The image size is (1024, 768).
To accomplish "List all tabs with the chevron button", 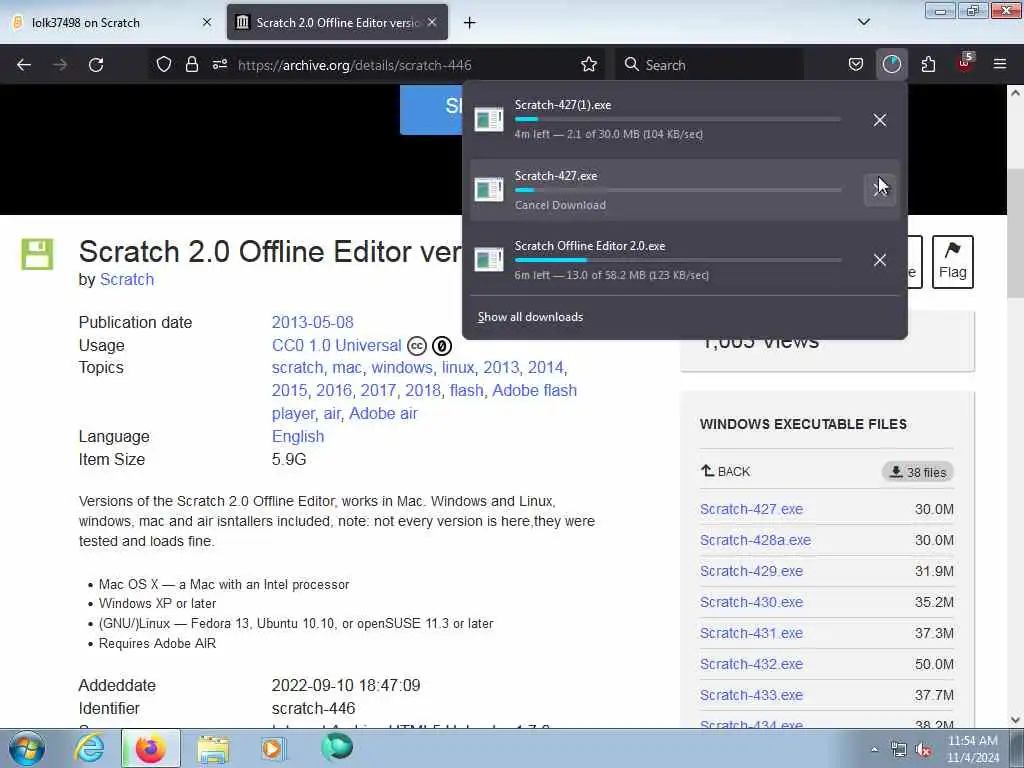I will (x=863, y=22).
